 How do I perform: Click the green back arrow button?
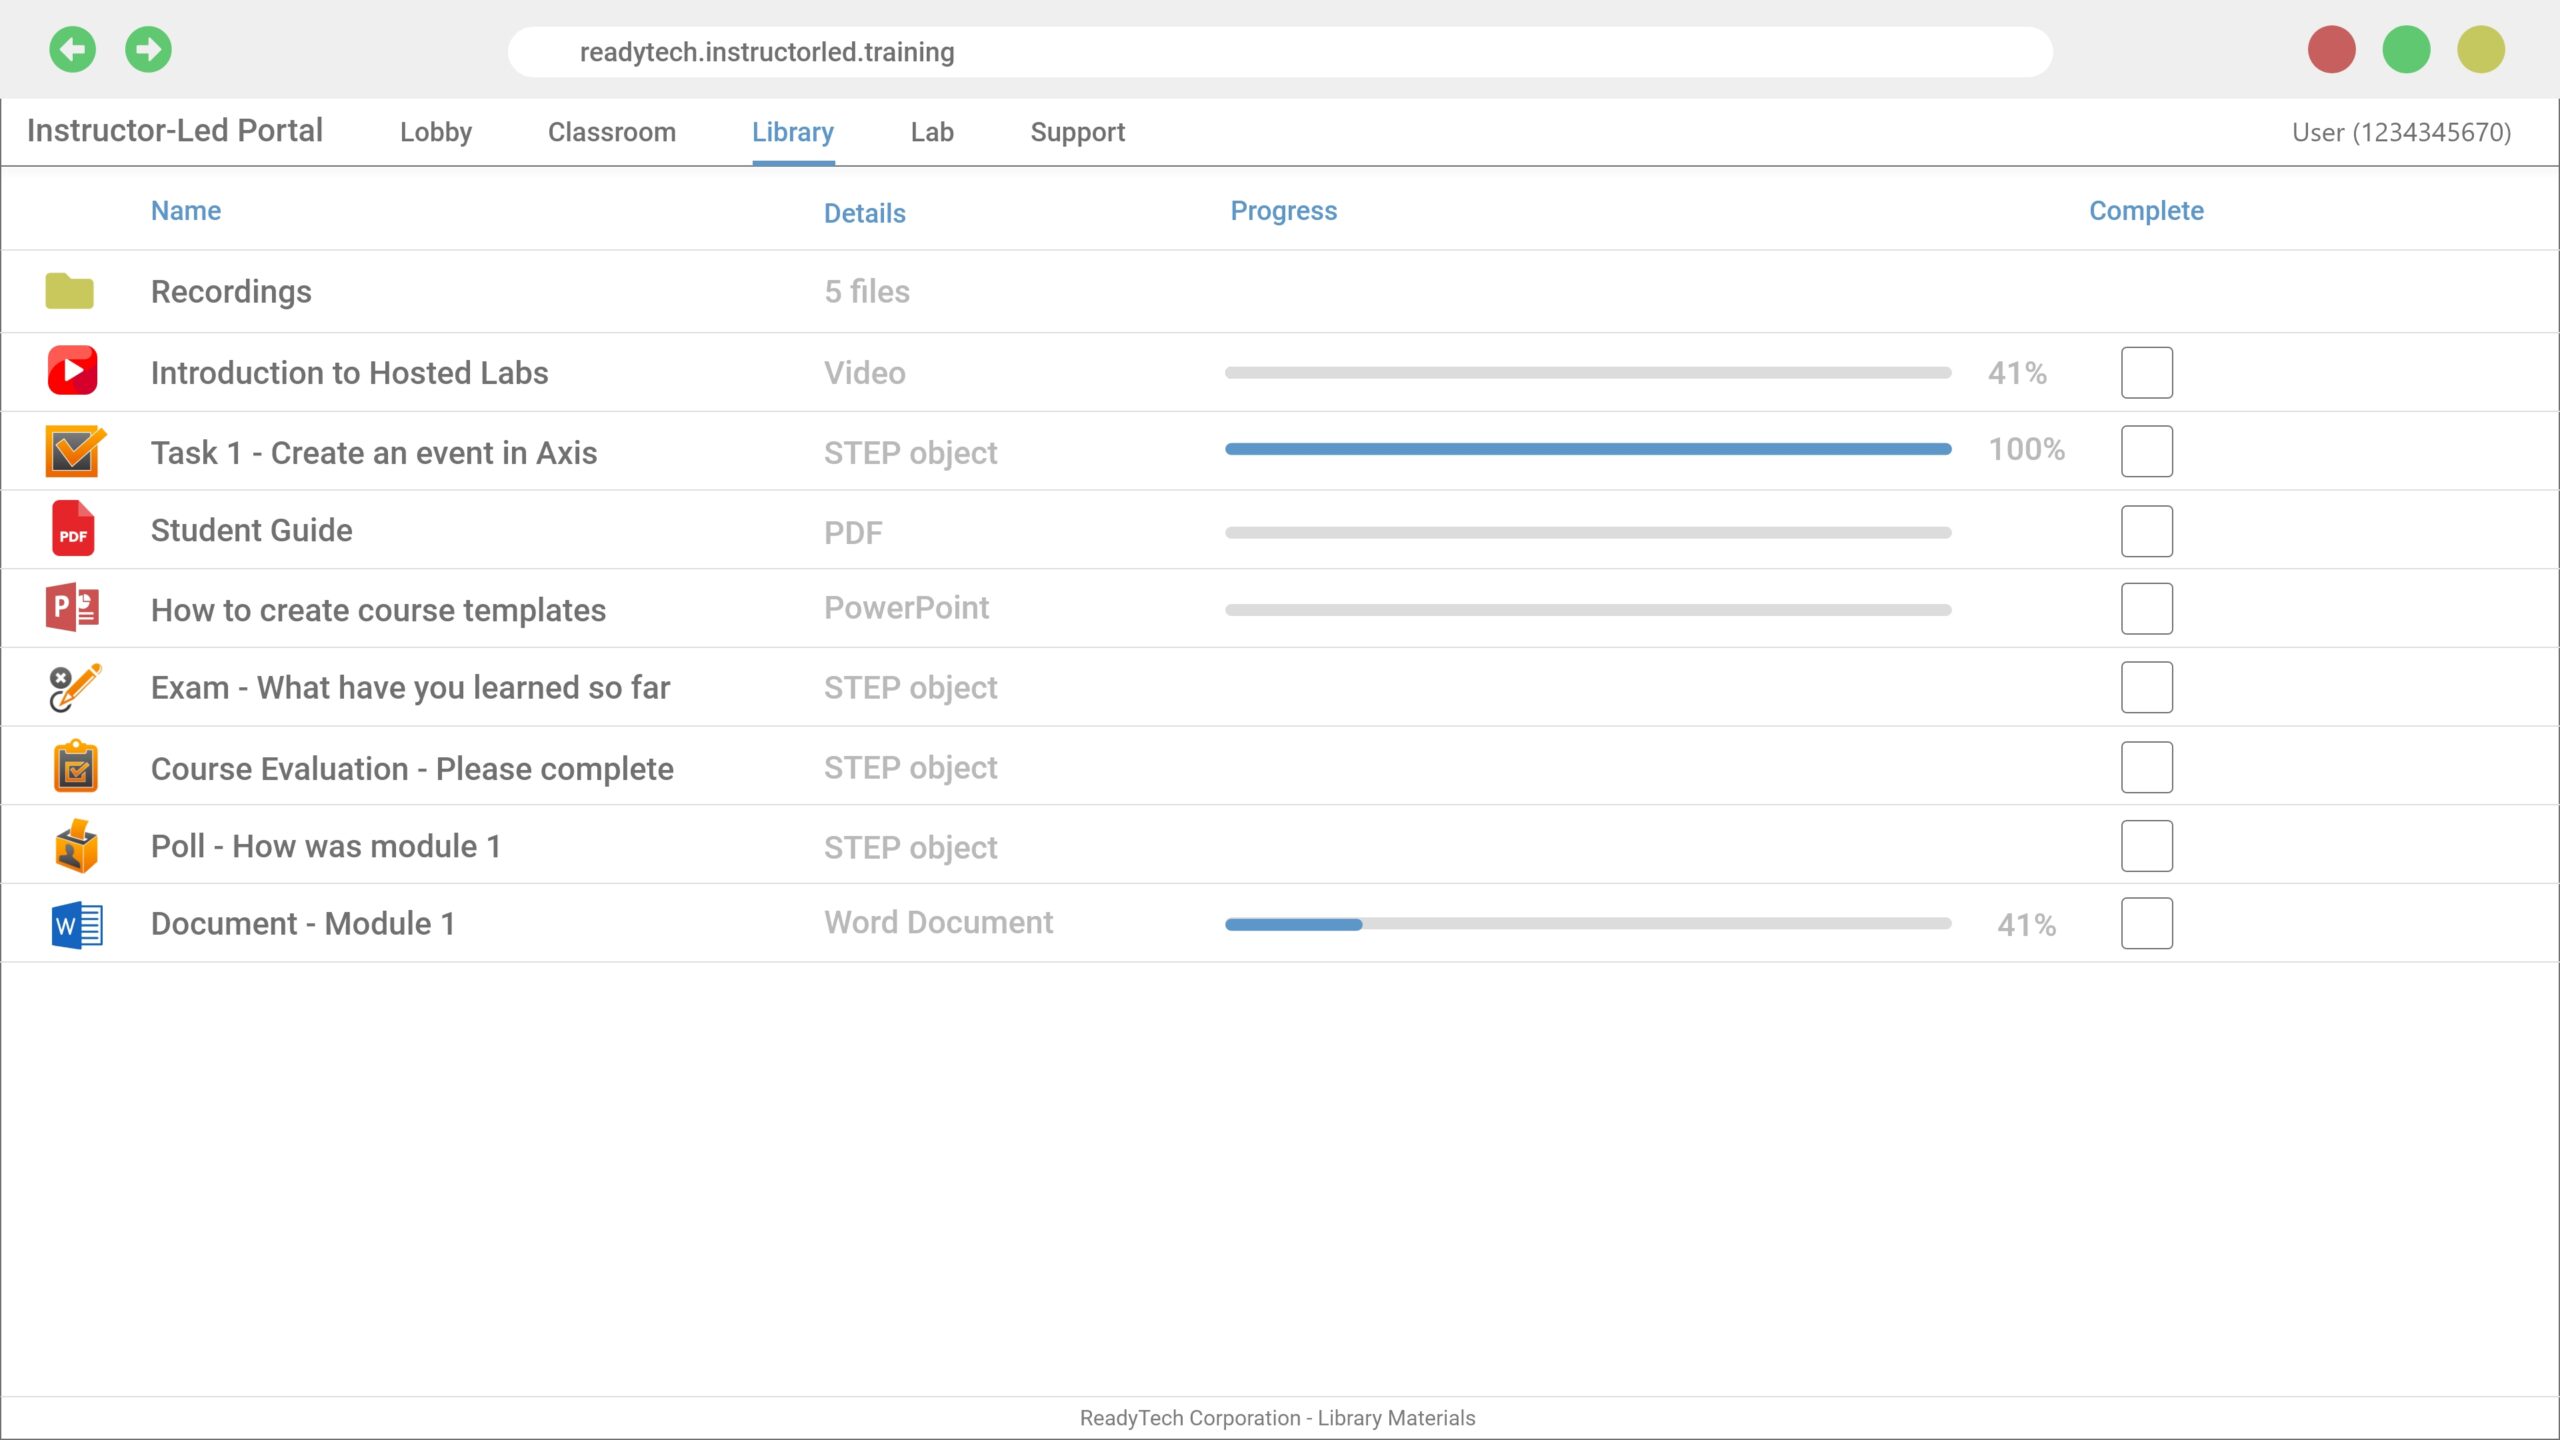click(72, 49)
